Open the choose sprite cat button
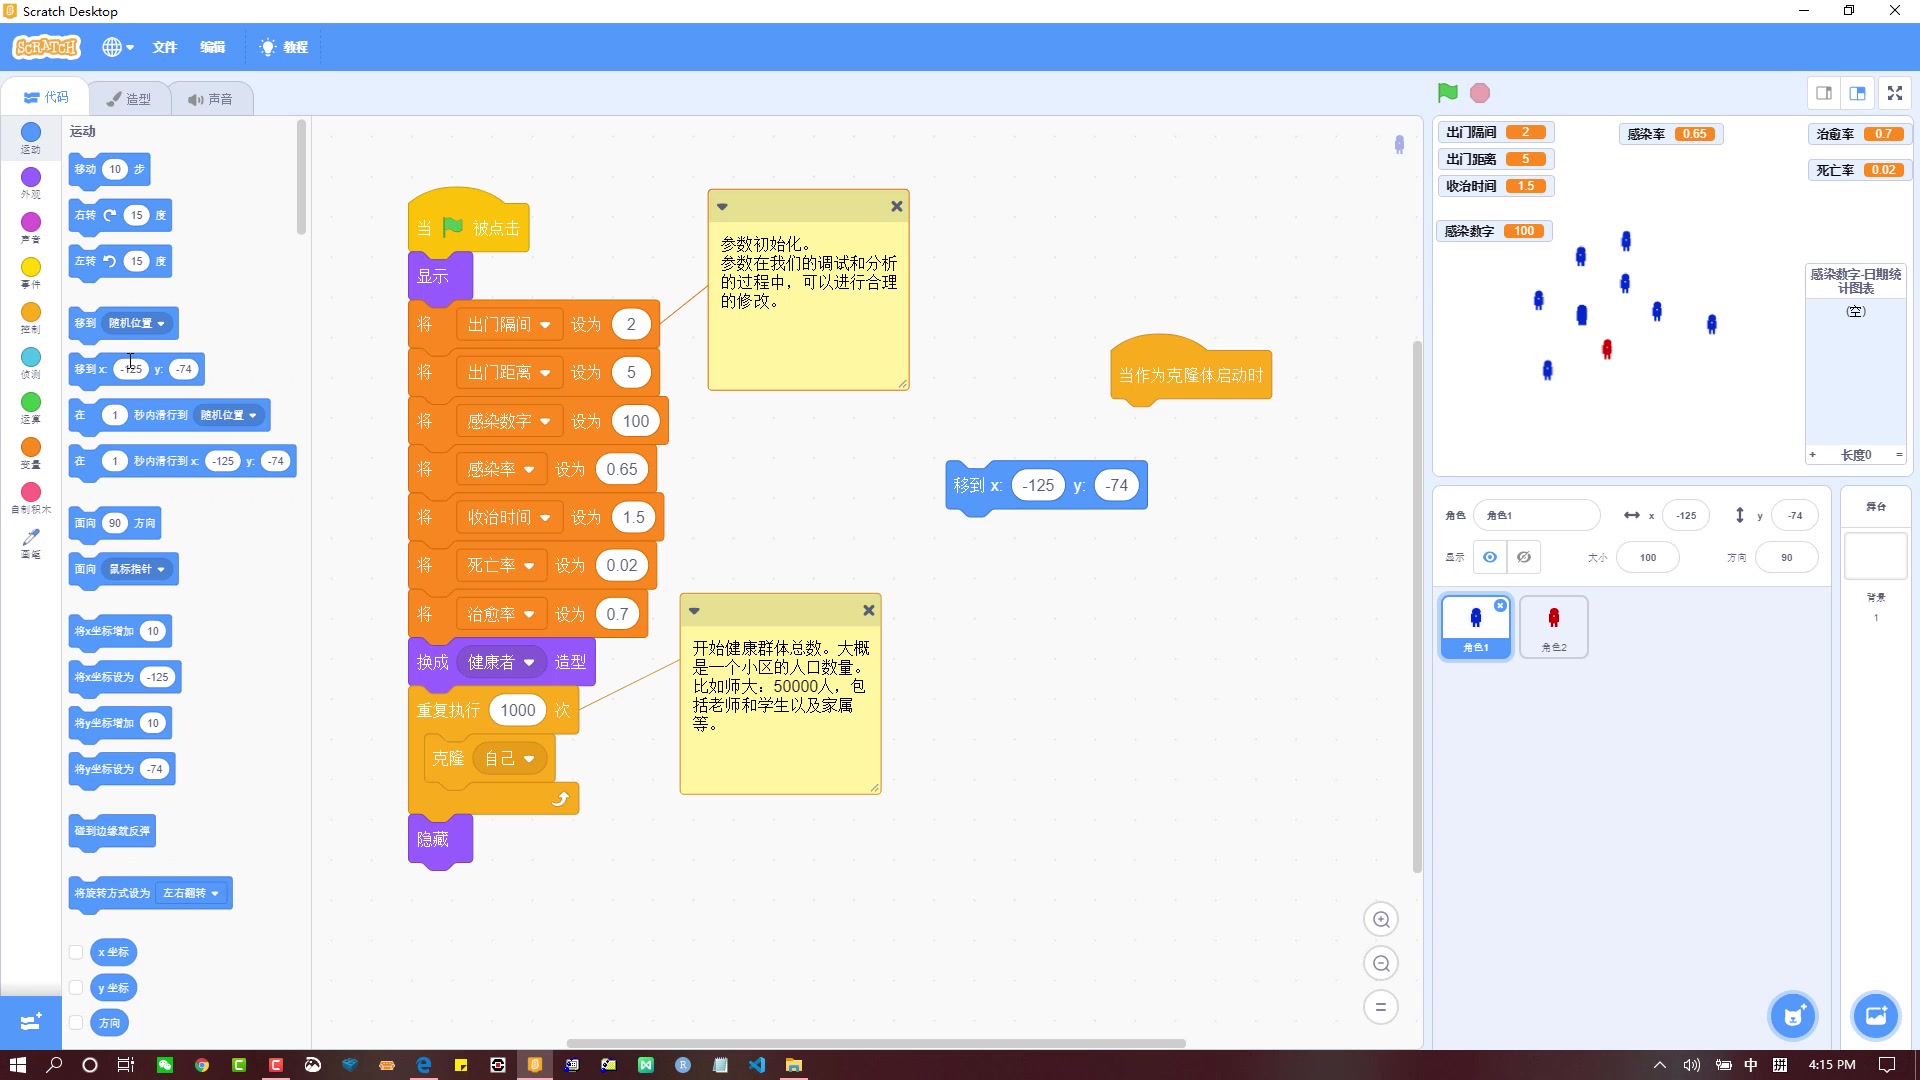Viewport: 1920px width, 1080px height. click(1793, 1016)
